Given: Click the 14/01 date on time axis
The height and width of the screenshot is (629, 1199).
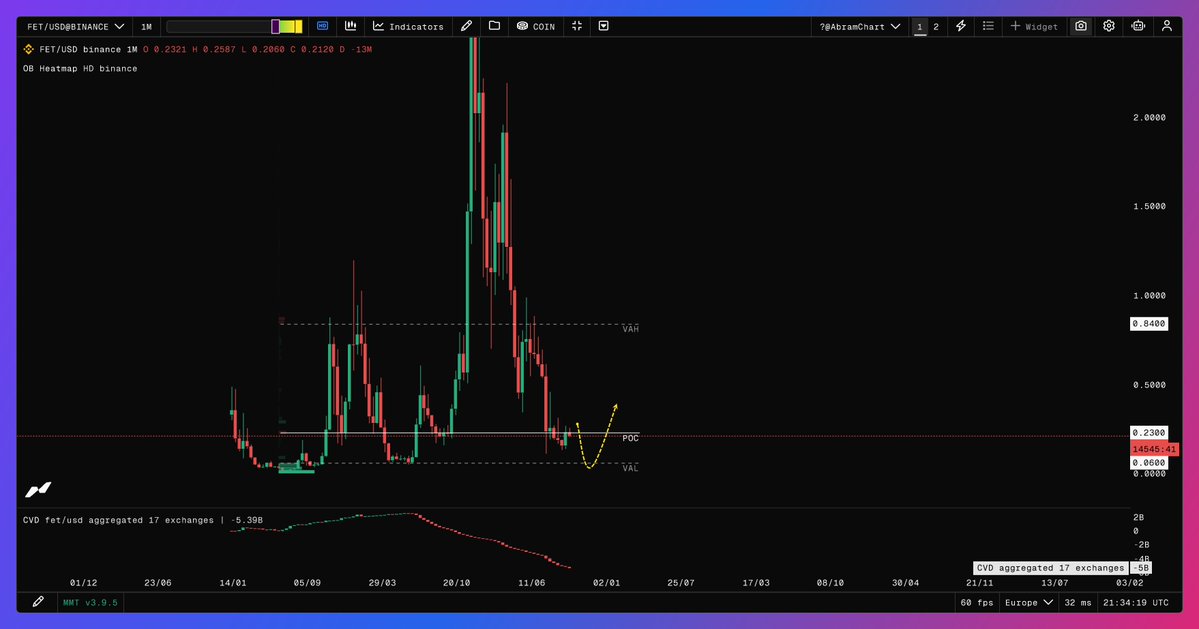Looking at the screenshot, I should point(232,582).
